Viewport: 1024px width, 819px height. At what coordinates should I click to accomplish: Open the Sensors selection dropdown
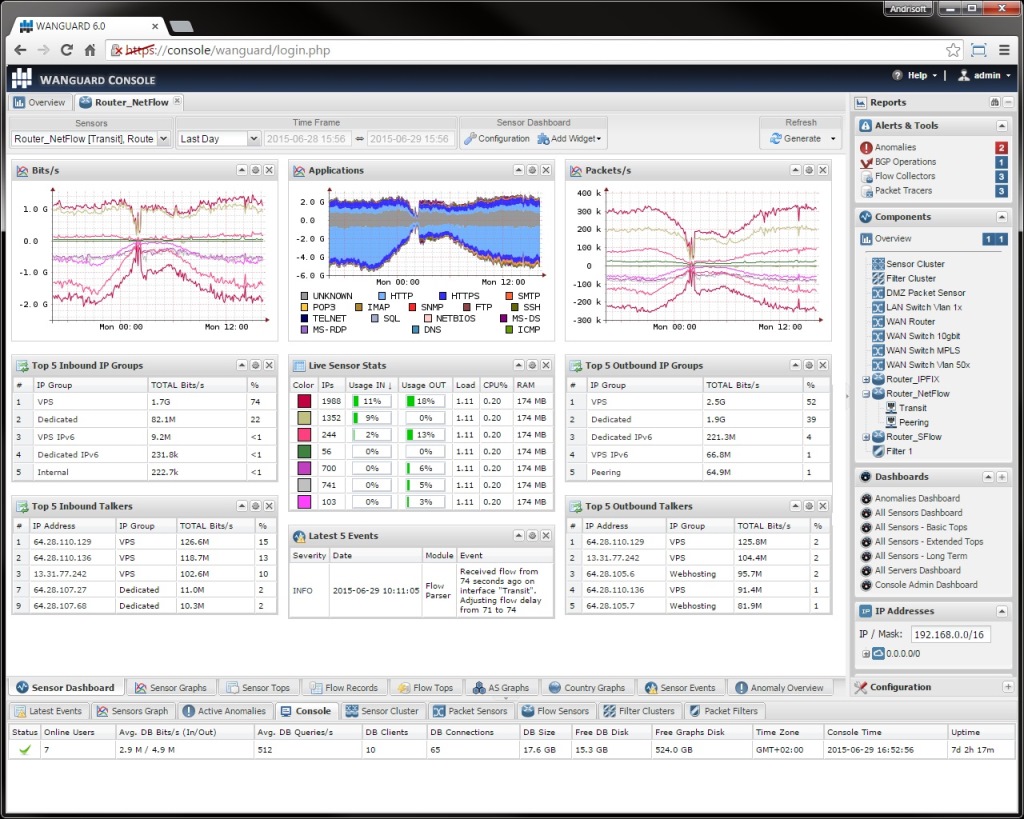point(163,138)
